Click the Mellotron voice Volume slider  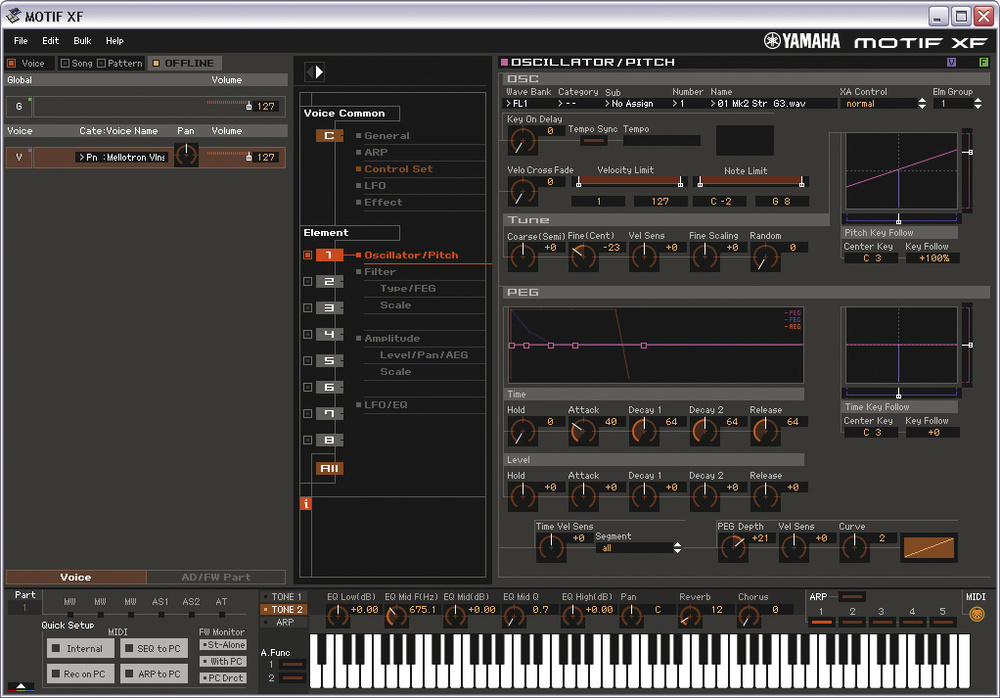(229, 156)
